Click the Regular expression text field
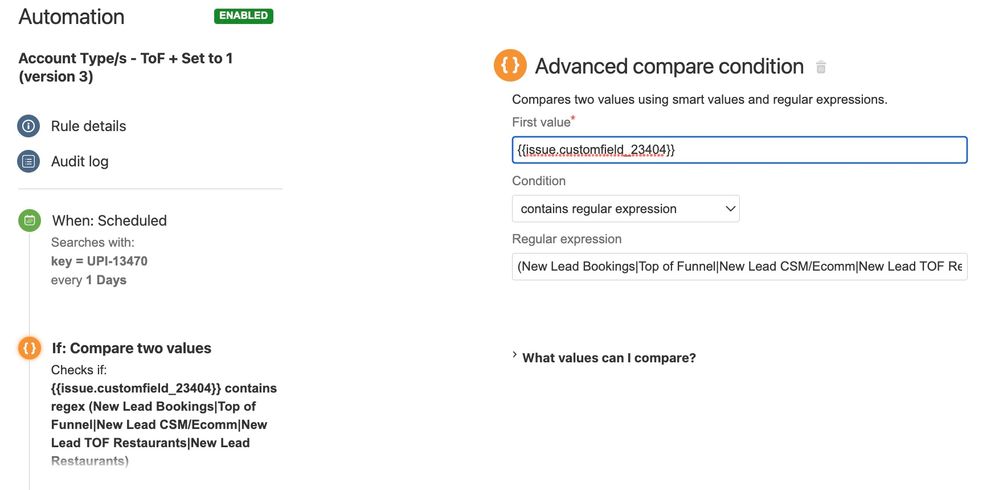This screenshot has height=490, width=999. [x=740, y=266]
